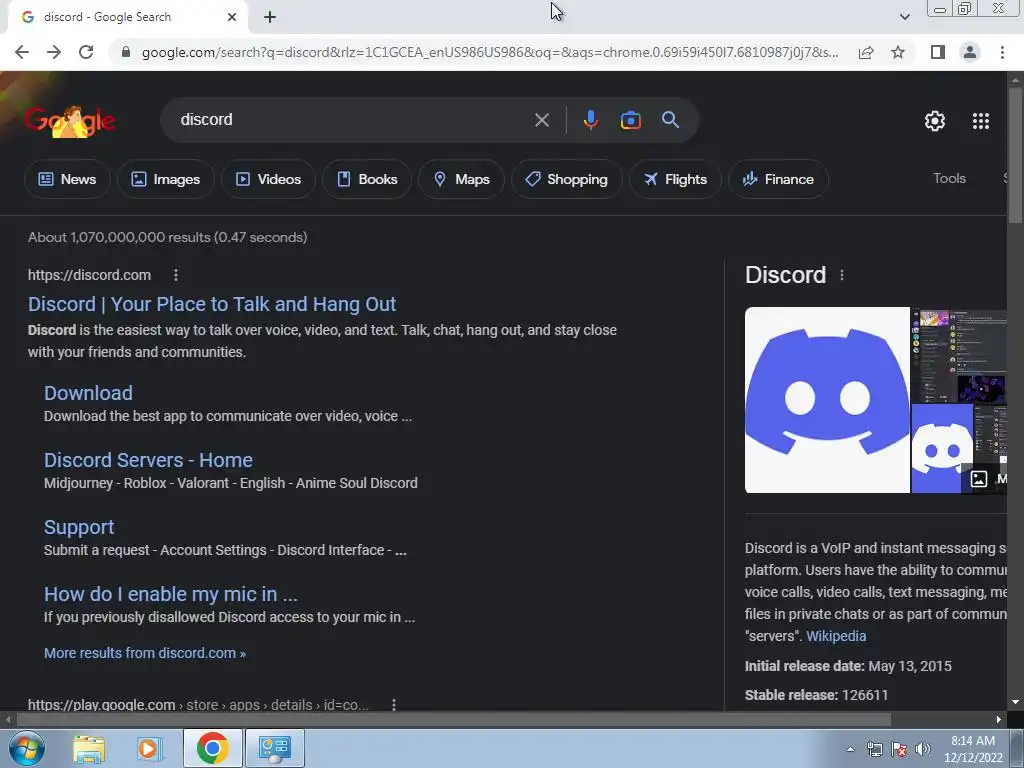
Task: Open Discord knowledge panel options menu
Action: tap(842, 275)
